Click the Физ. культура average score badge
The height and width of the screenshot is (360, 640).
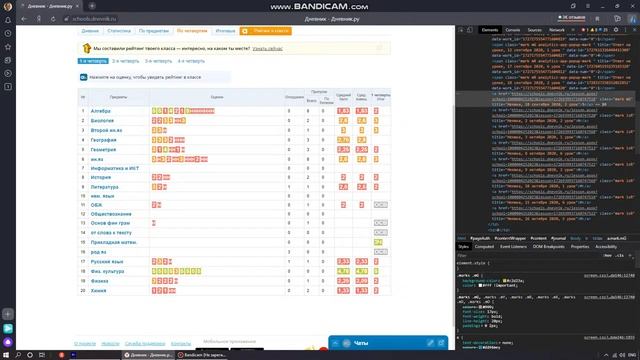(x=343, y=271)
